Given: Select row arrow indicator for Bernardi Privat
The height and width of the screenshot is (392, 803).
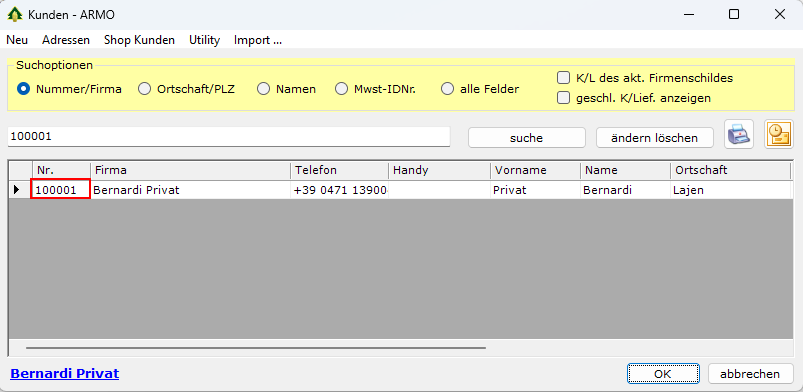Looking at the screenshot, I should pyautogui.click(x=17, y=190).
